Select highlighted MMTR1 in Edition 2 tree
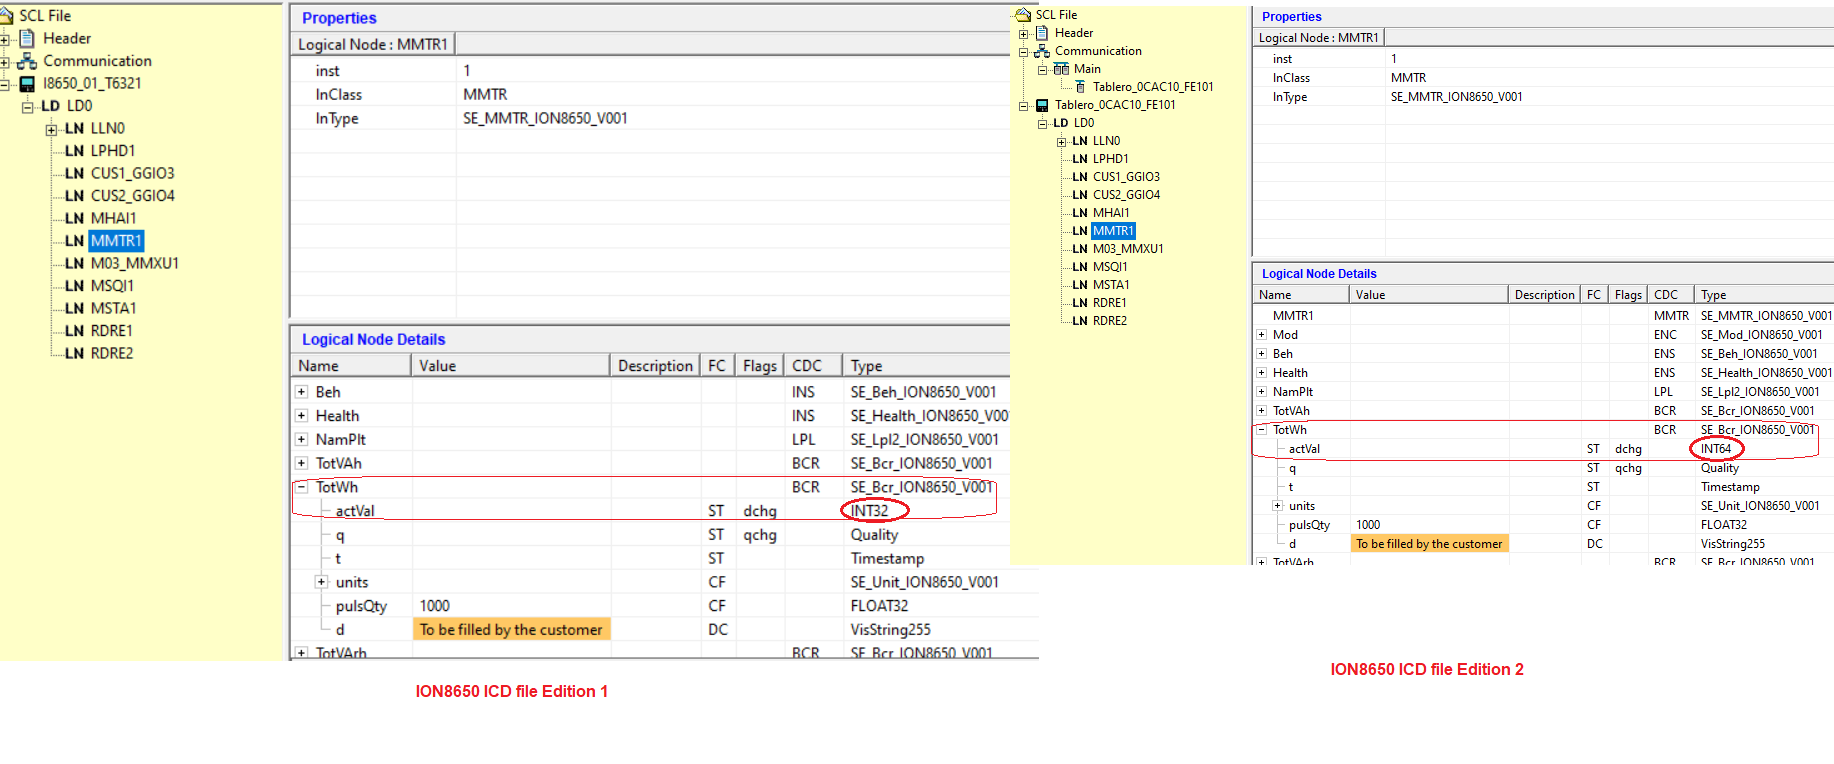Screen dimensions: 1834x764 coord(1113,231)
